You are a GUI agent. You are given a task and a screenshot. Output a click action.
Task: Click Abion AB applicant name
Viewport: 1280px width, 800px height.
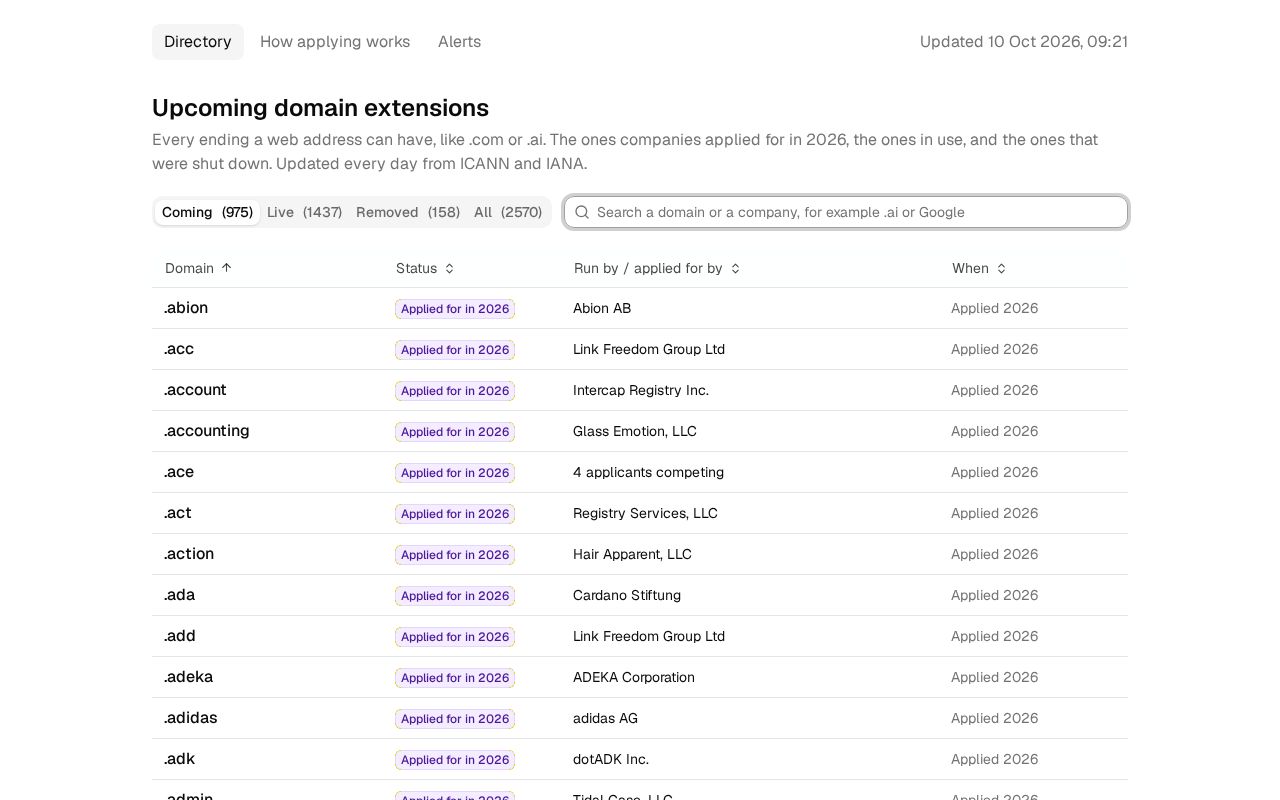(x=602, y=308)
